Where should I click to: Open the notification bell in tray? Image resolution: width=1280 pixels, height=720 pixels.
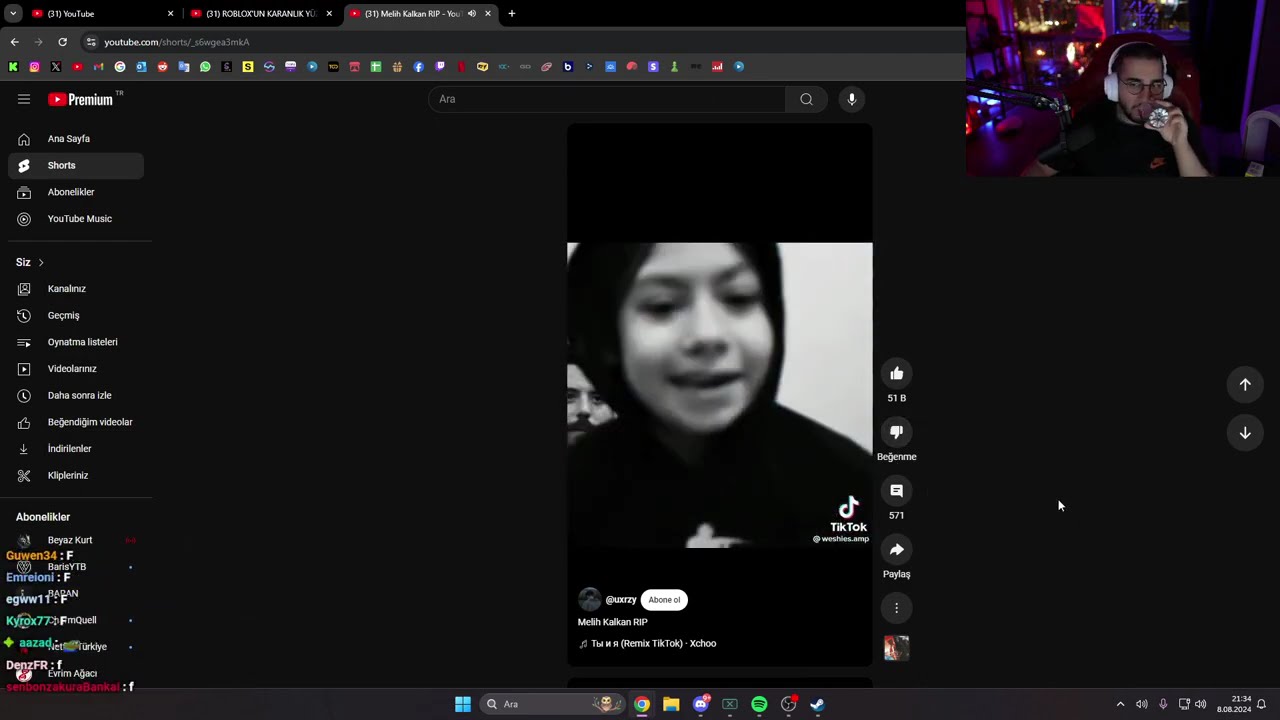coord(1262,704)
